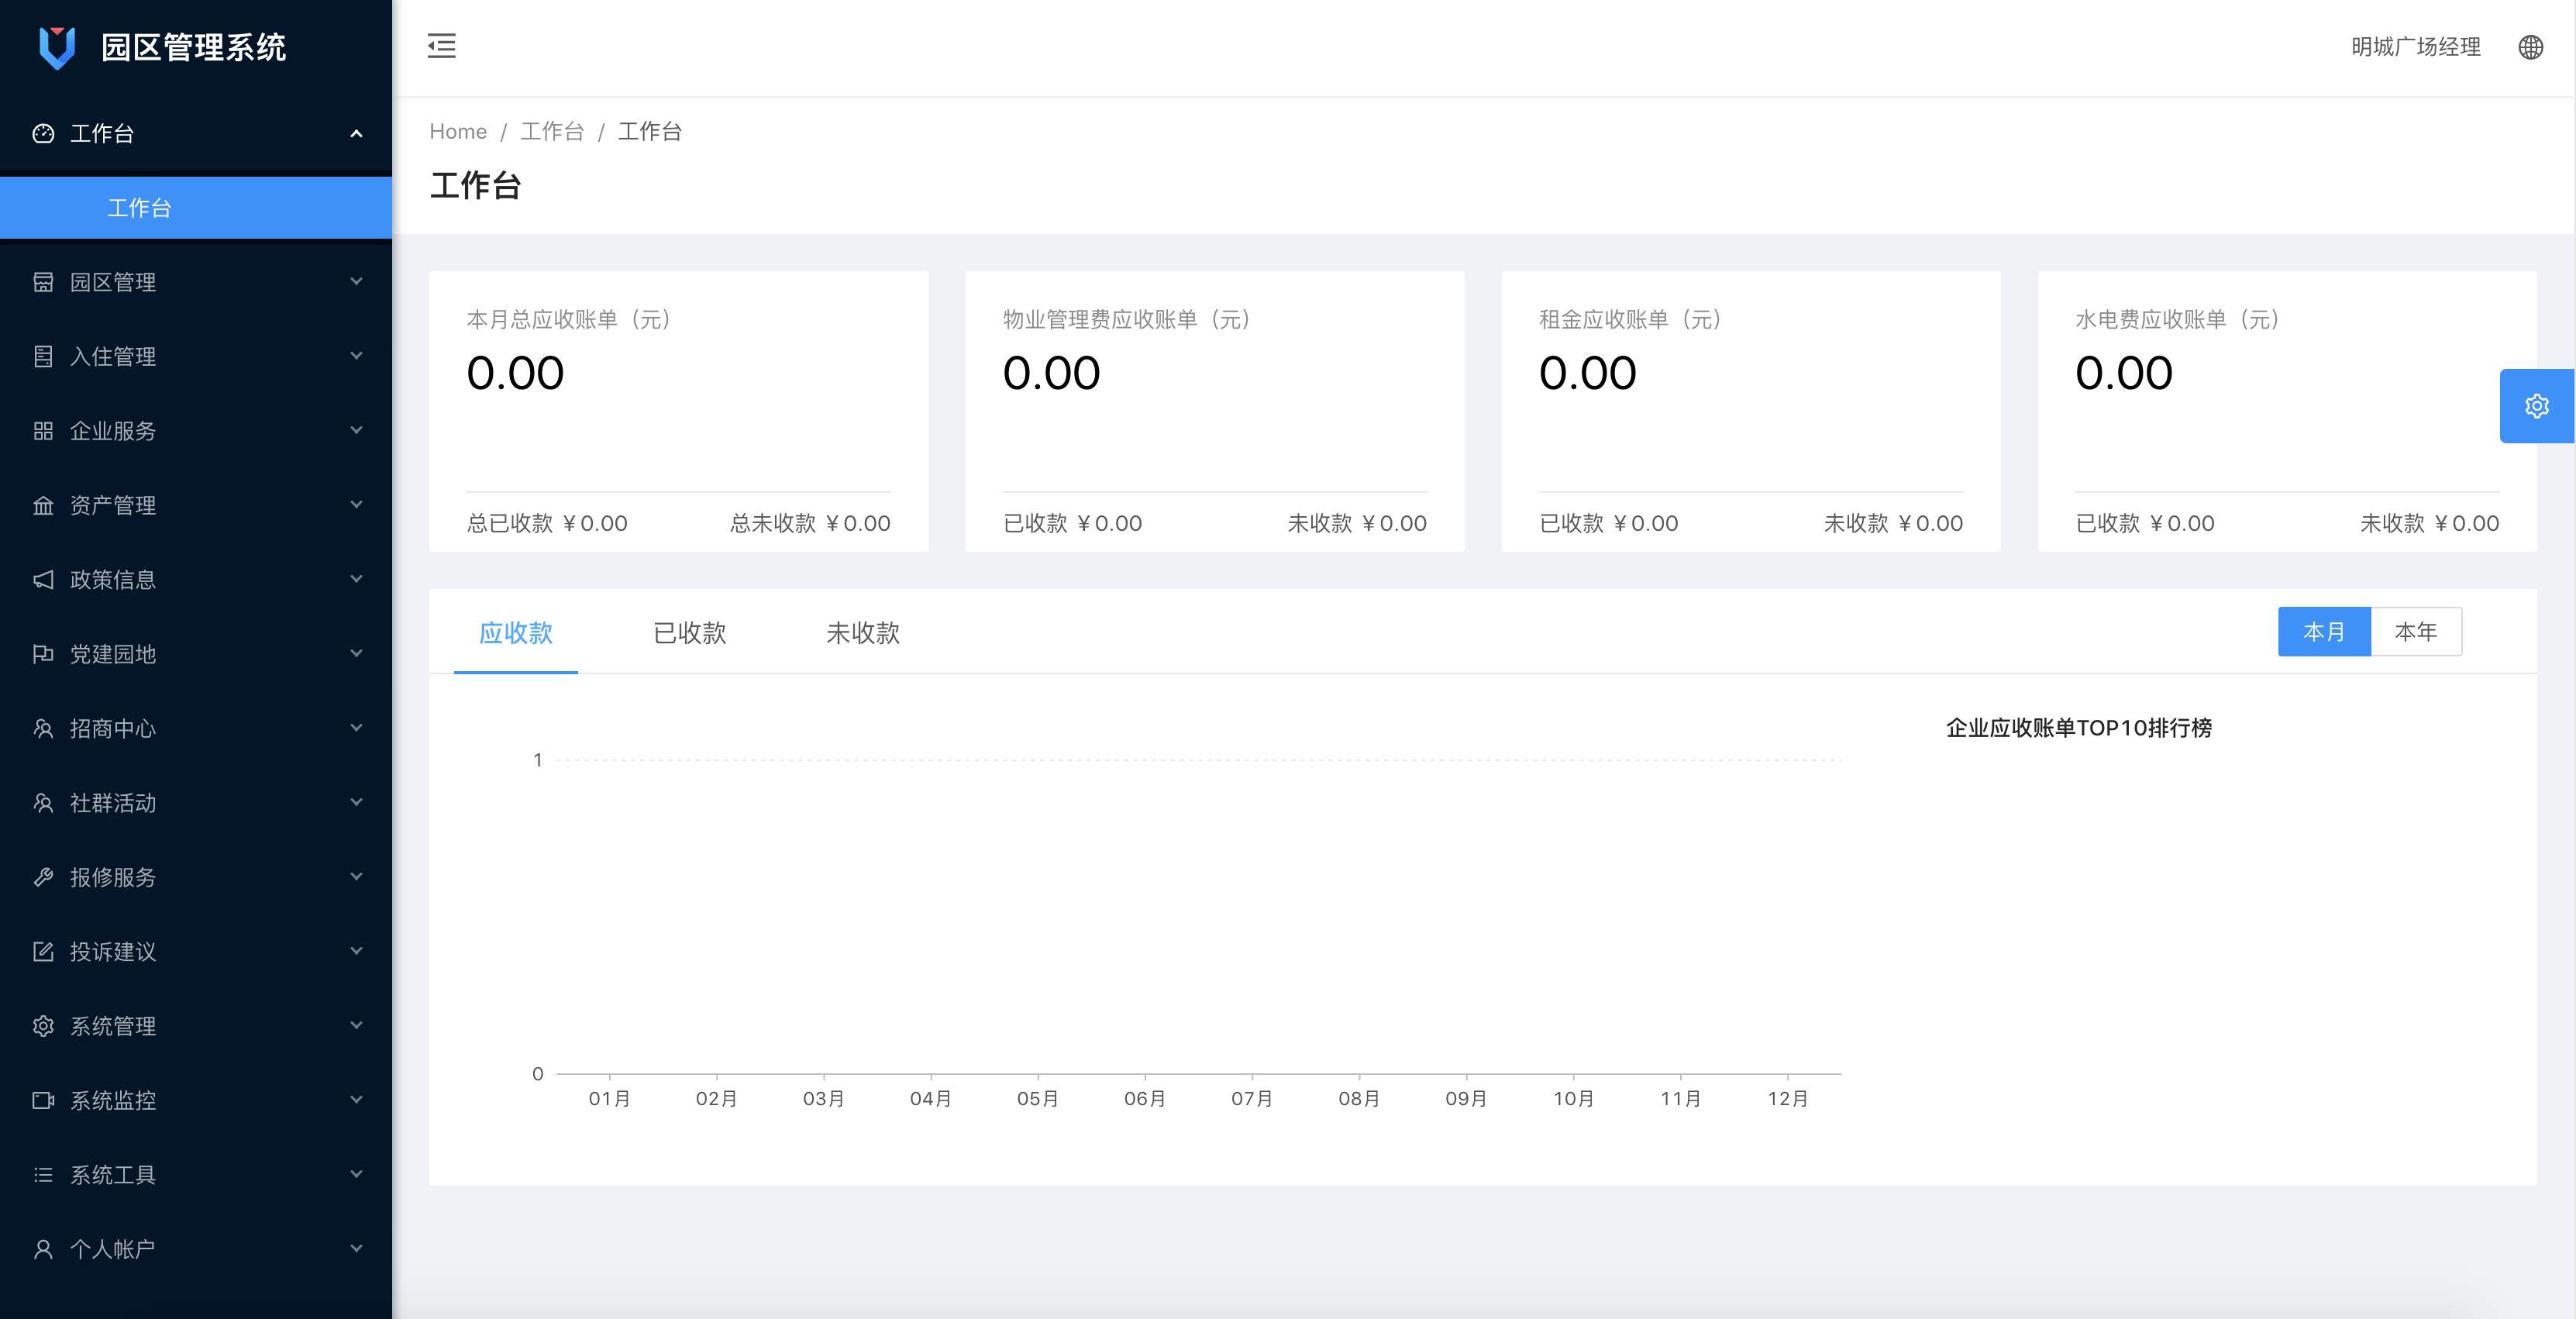Viewport: 2576px width, 1319px height.
Task: Switch to the 应收款 tab
Action: (516, 633)
